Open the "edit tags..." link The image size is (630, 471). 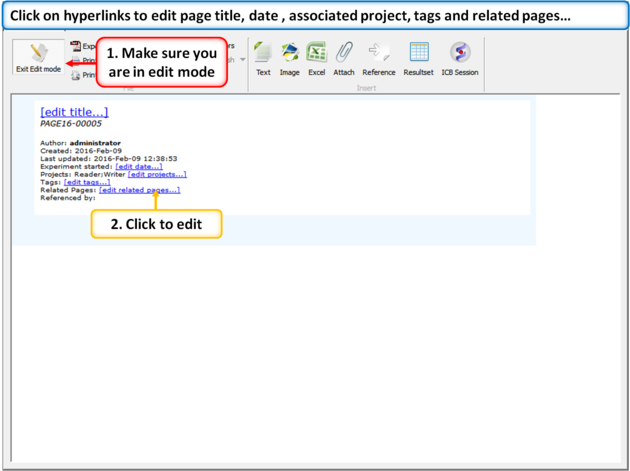coord(87,182)
